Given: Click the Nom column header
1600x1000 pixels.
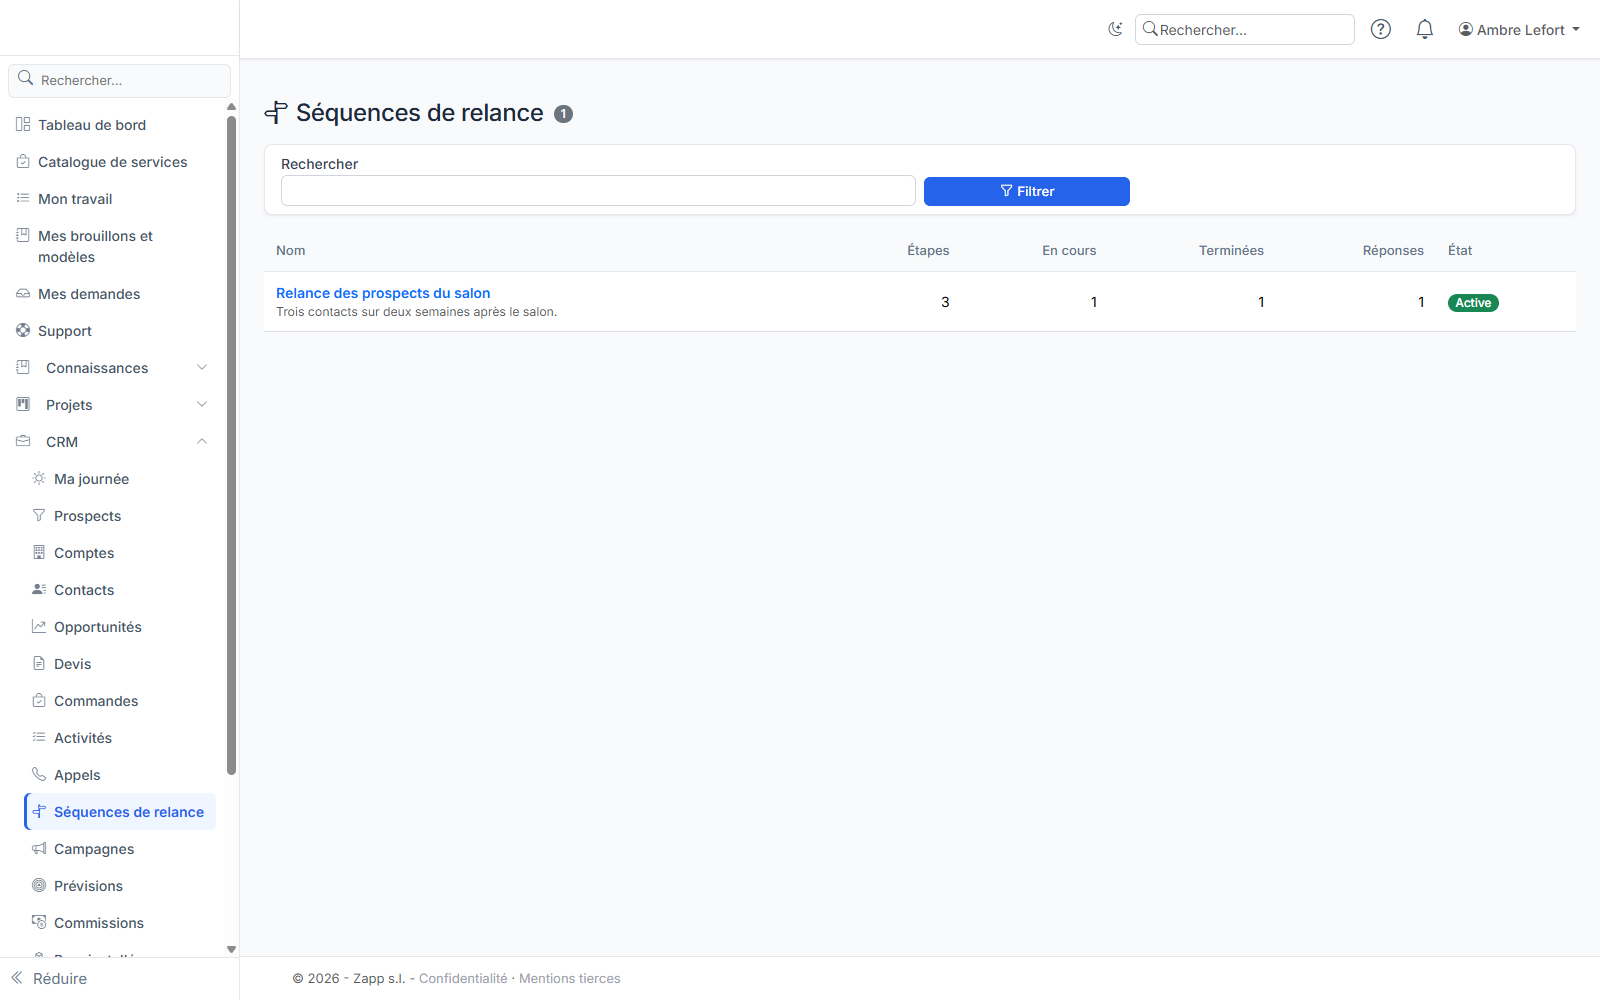Looking at the screenshot, I should point(291,250).
